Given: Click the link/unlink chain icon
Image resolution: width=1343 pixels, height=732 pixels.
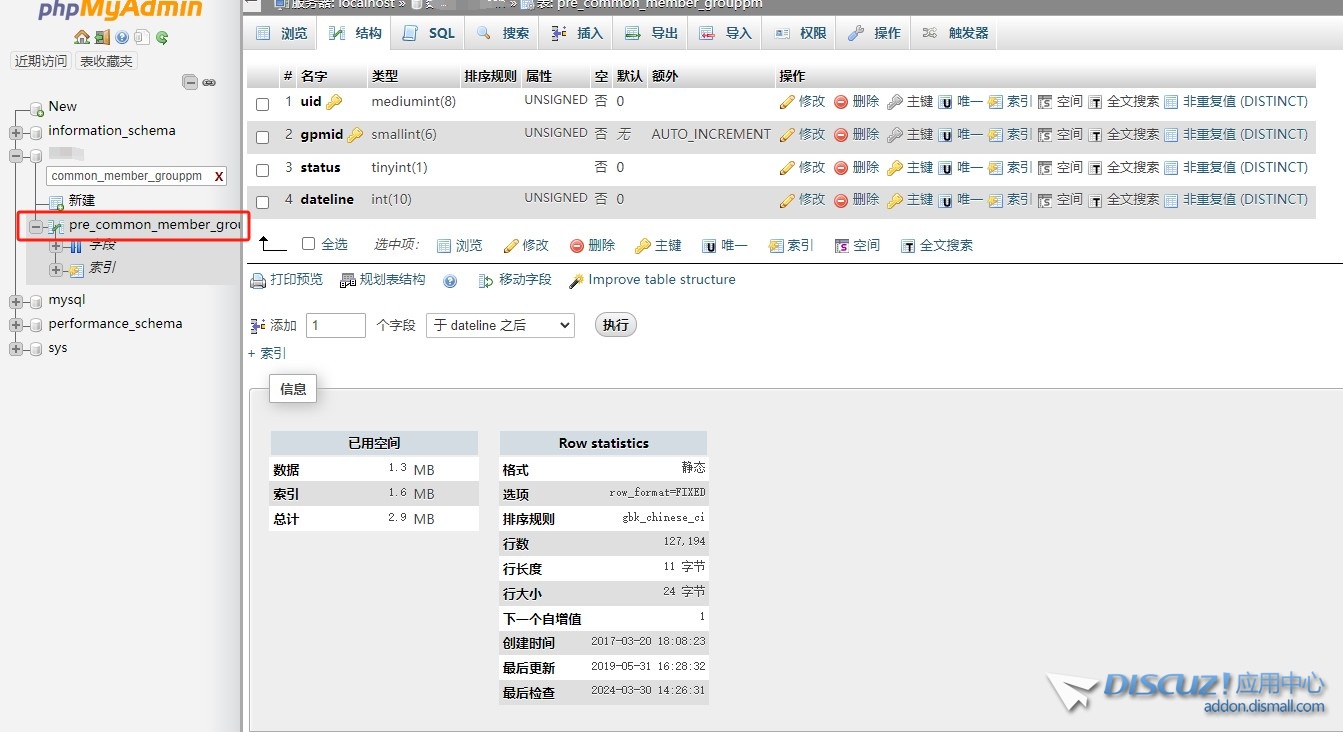Looking at the screenshot, I should tap(209, 82).
